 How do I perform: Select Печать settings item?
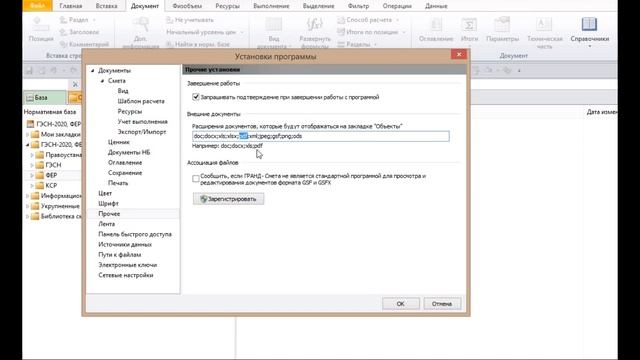click(118, 183)
